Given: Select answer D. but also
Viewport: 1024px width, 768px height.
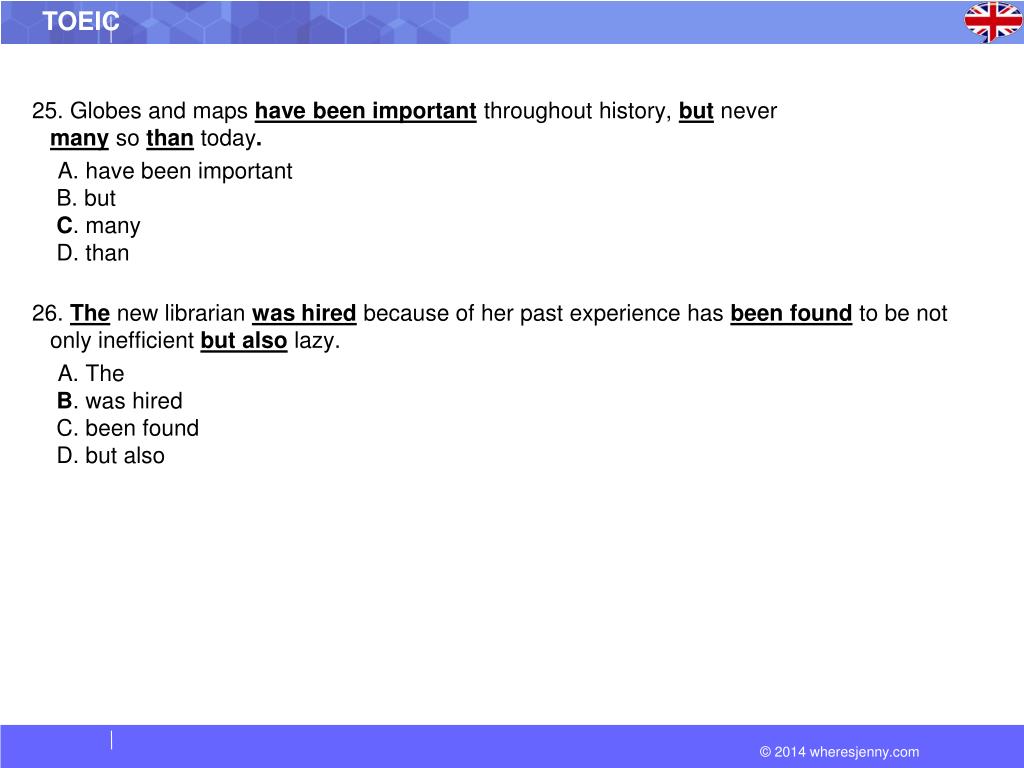Looking at the screenshot, I should tap(111, 456).
